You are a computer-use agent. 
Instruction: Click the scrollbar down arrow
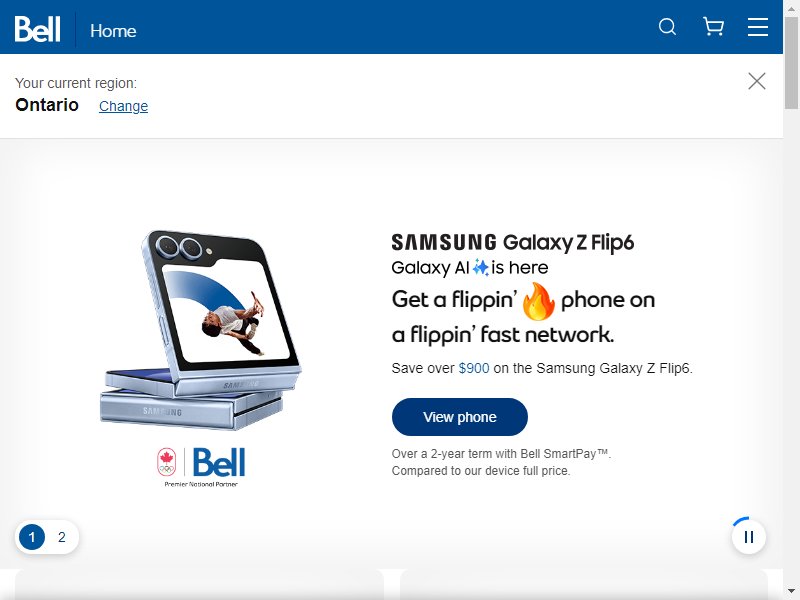click(x=791, y=591)
